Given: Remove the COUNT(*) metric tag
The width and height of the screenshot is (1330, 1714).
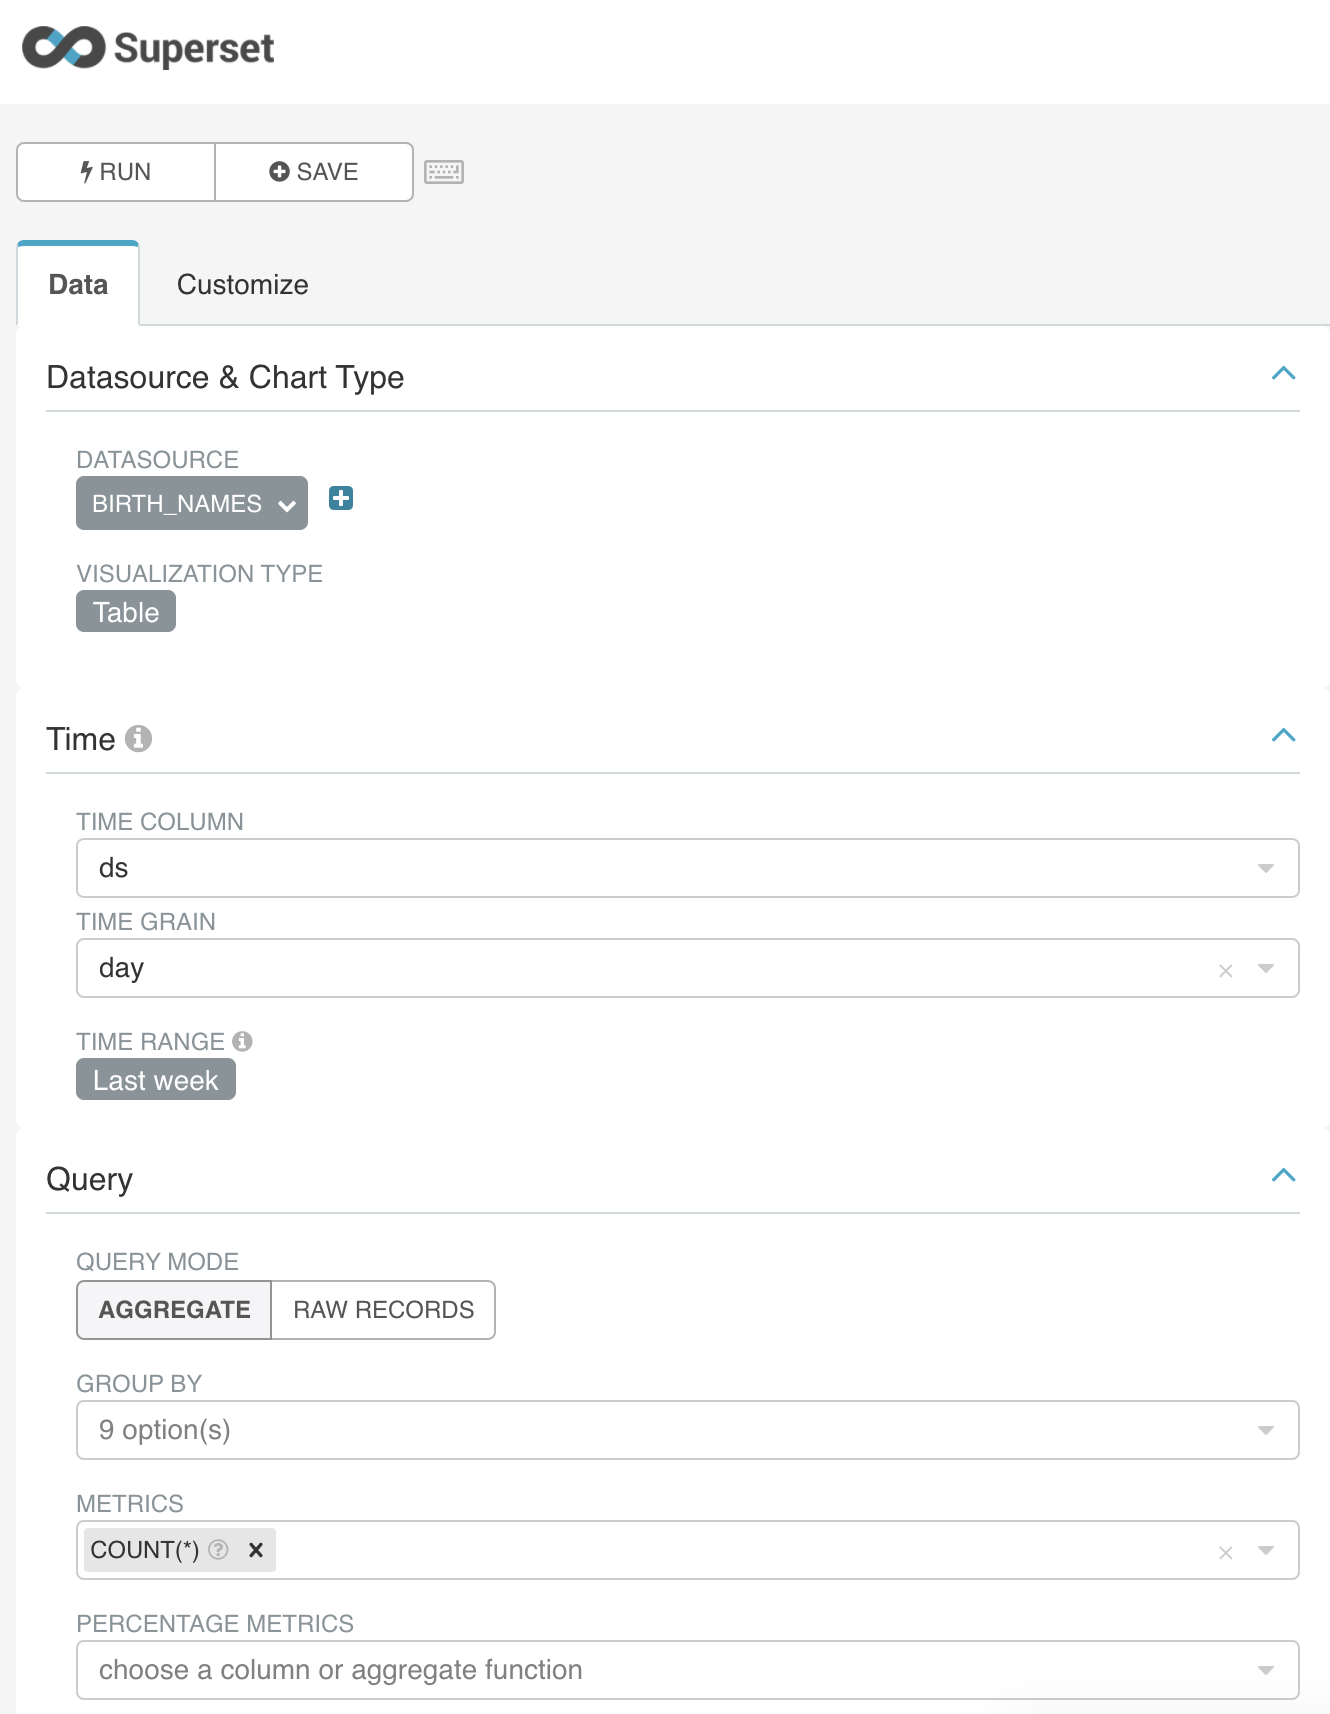Looking at the screenshot, I should (256, 1550).
